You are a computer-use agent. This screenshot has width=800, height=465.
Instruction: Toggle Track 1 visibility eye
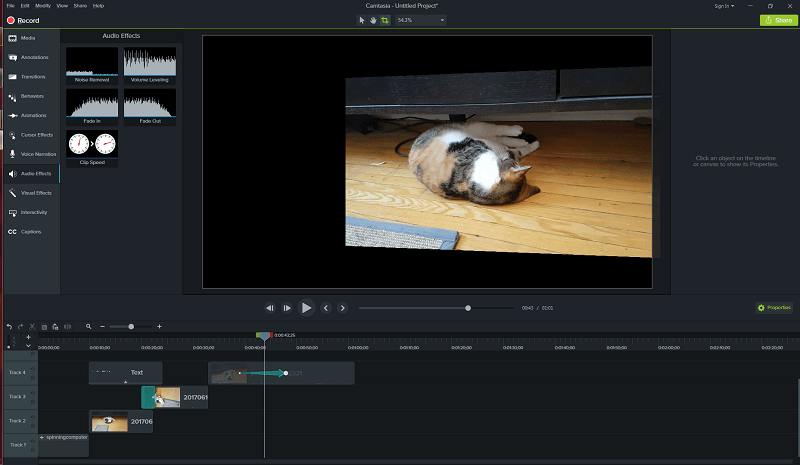pos(33,440)
